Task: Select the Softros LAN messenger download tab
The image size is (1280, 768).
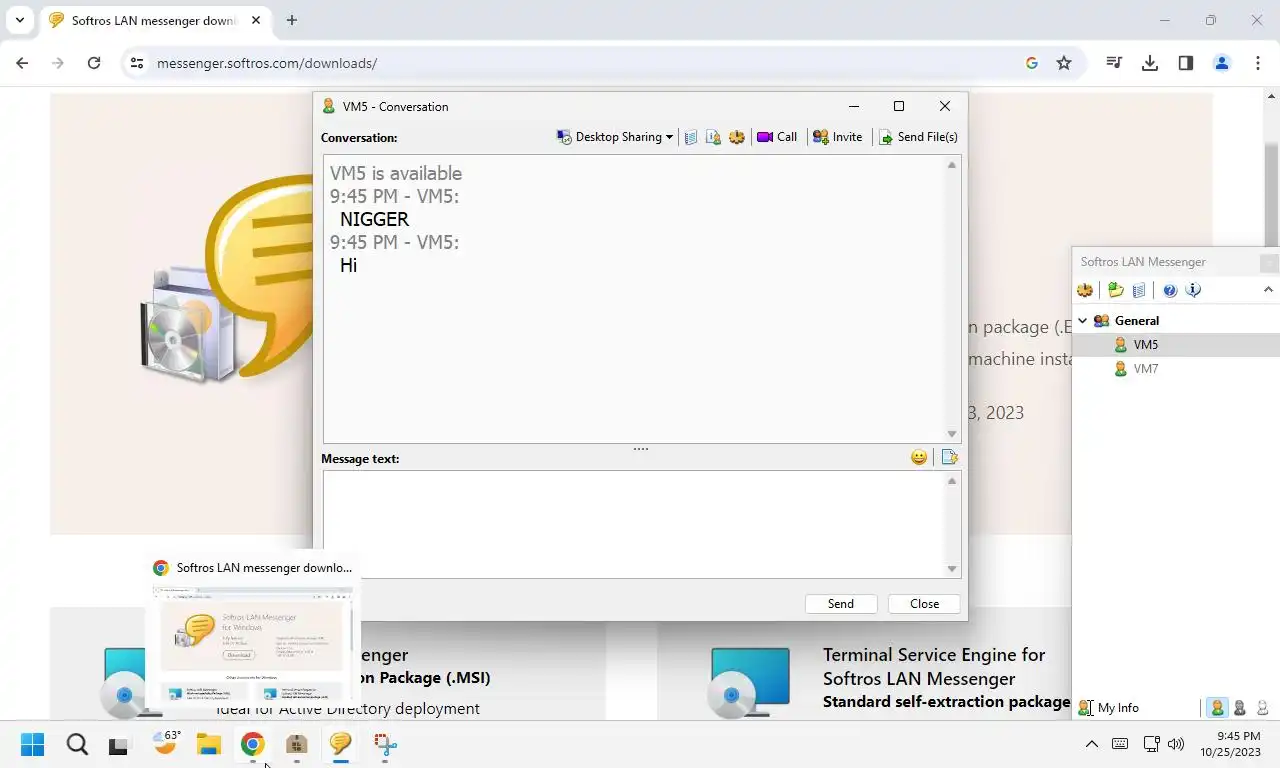Action: (155, 20)
